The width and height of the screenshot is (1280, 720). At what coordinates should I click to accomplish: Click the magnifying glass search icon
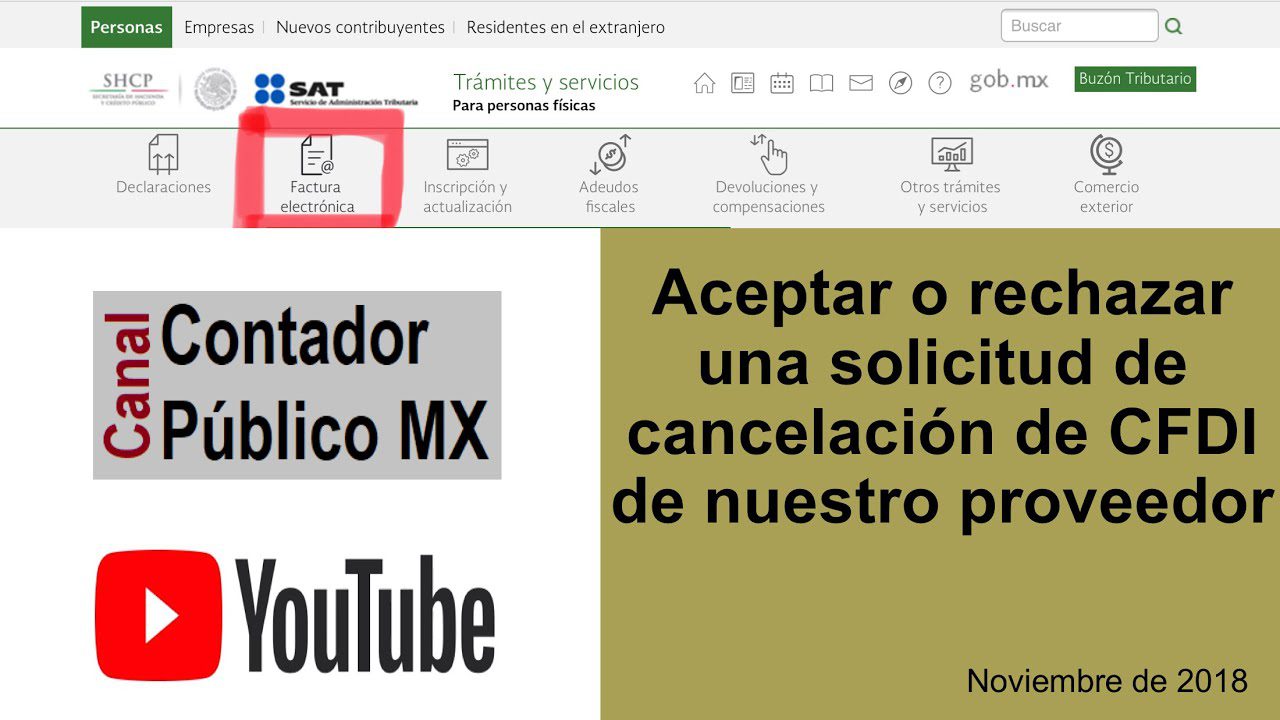[x=1172, y=26]
